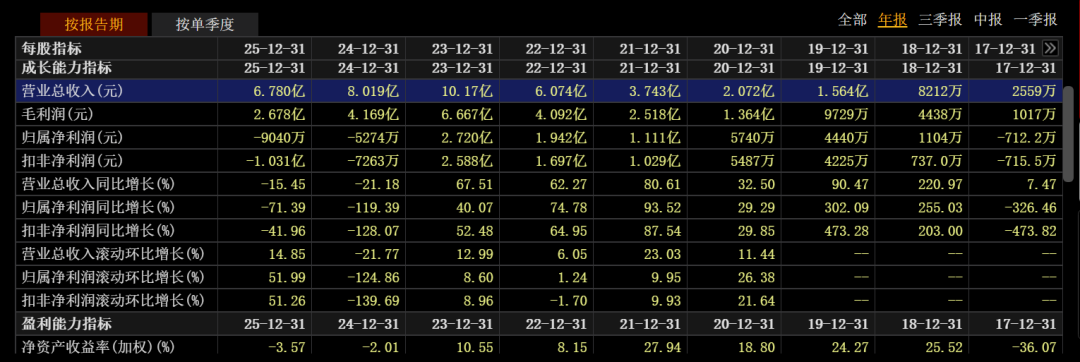
Task: Click the 24-12-31 column header in top row
Action: pyautogui.click(x=368, y=49)
